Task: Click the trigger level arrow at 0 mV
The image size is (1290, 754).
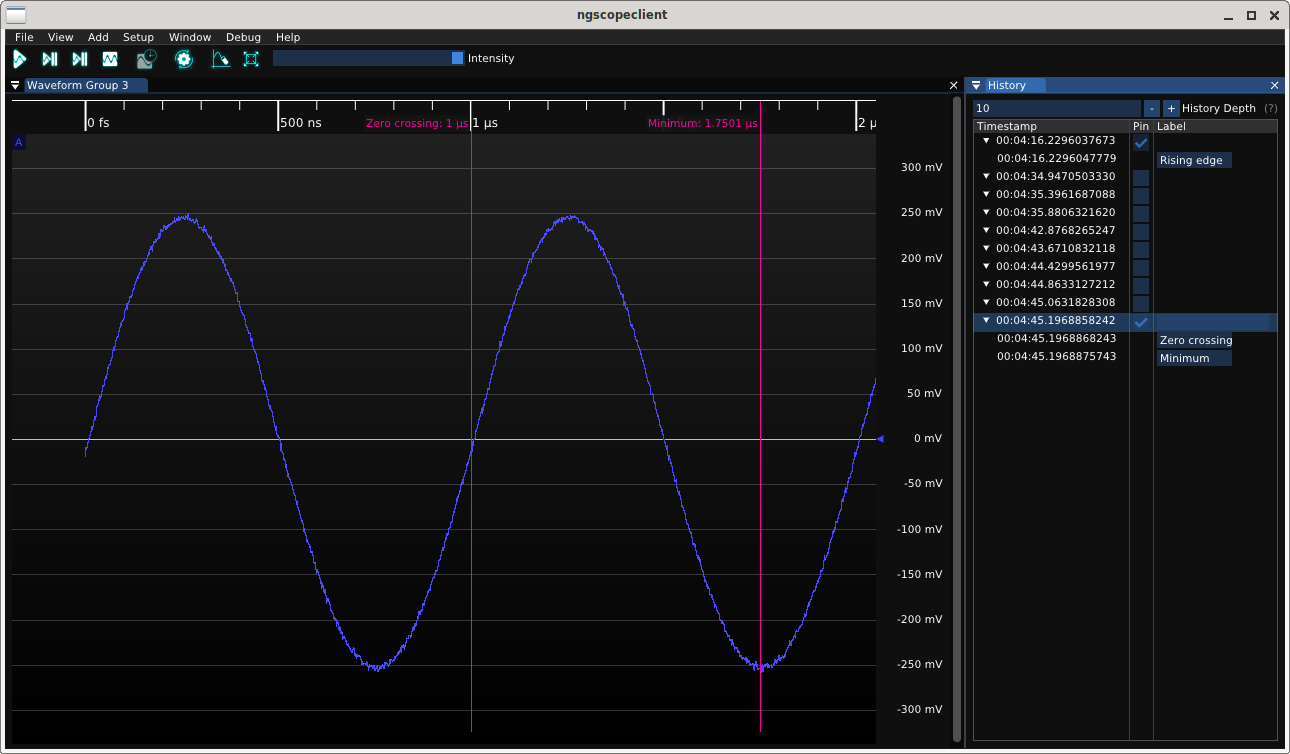Action: 880,439
